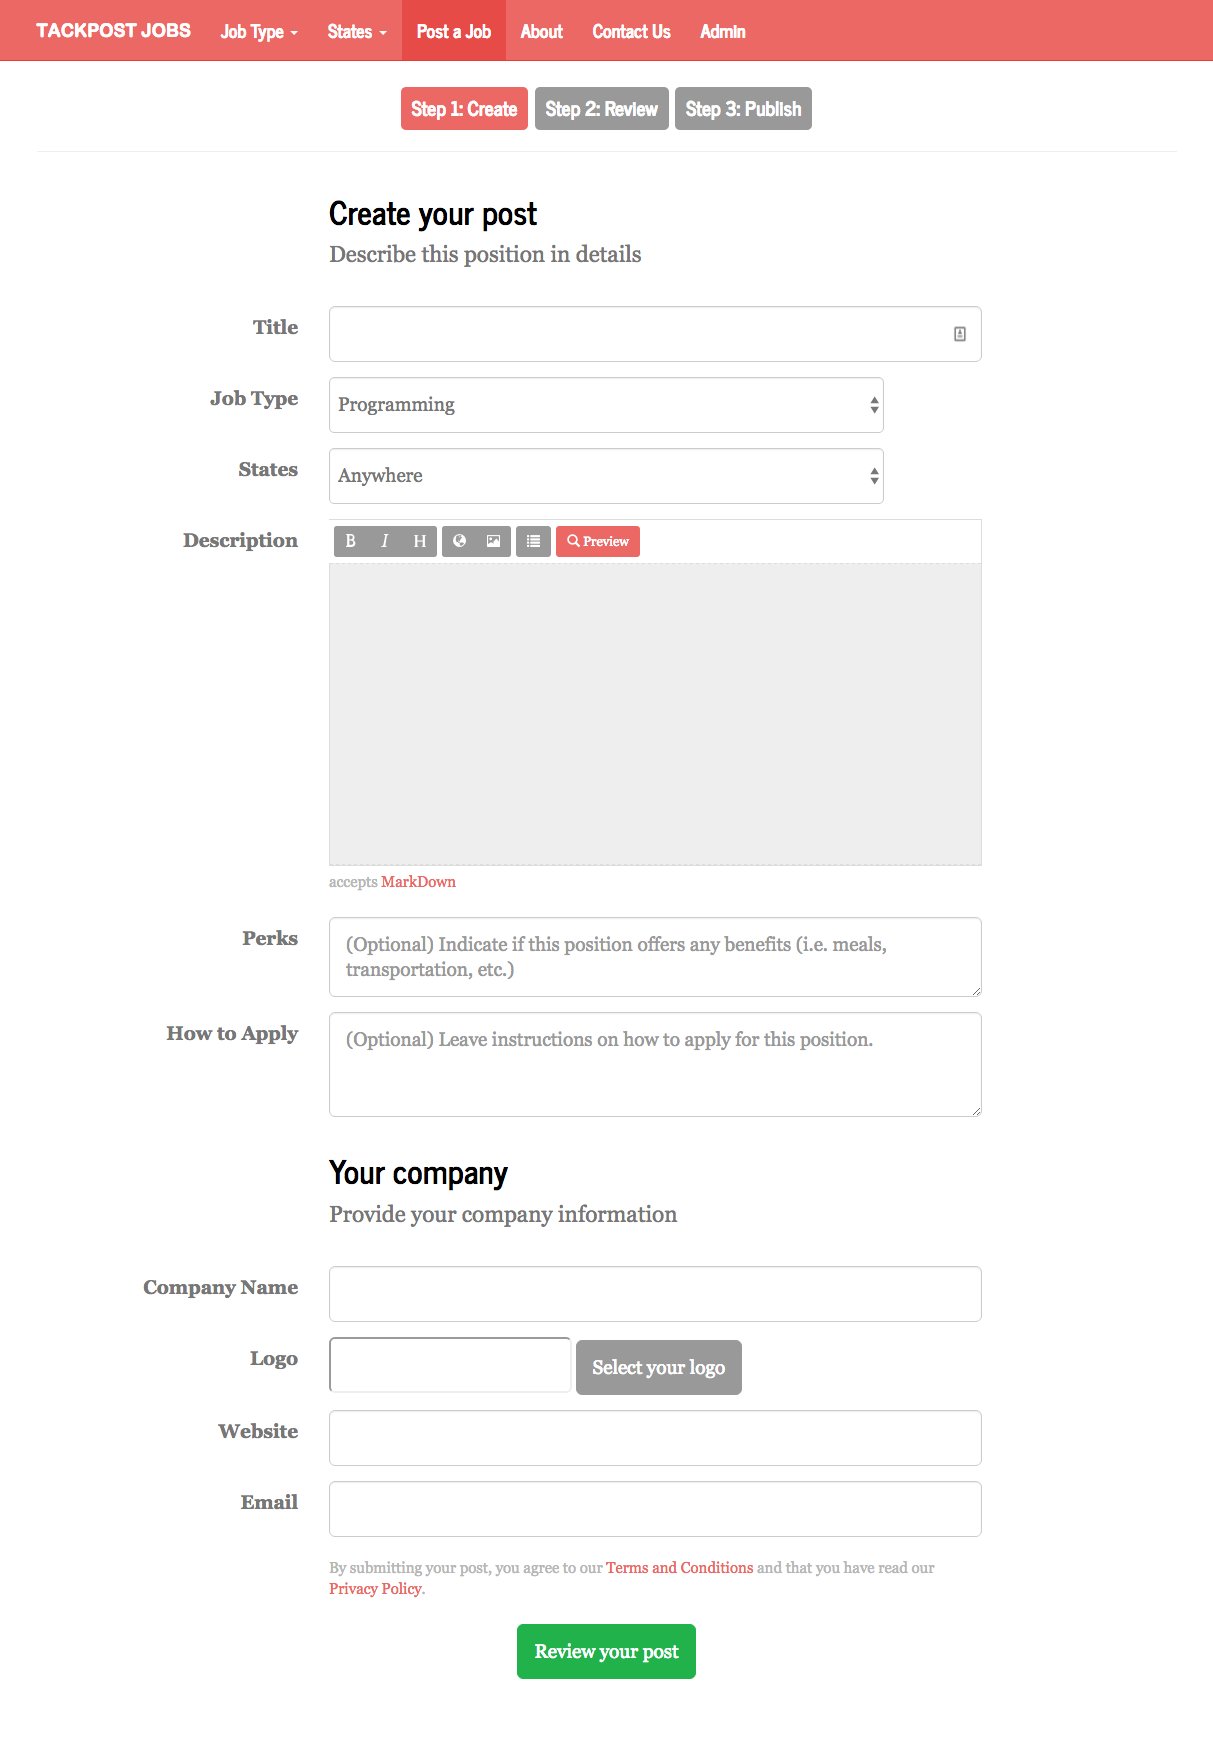Expand the Job Type navbar menu

(x=259, y=32)
